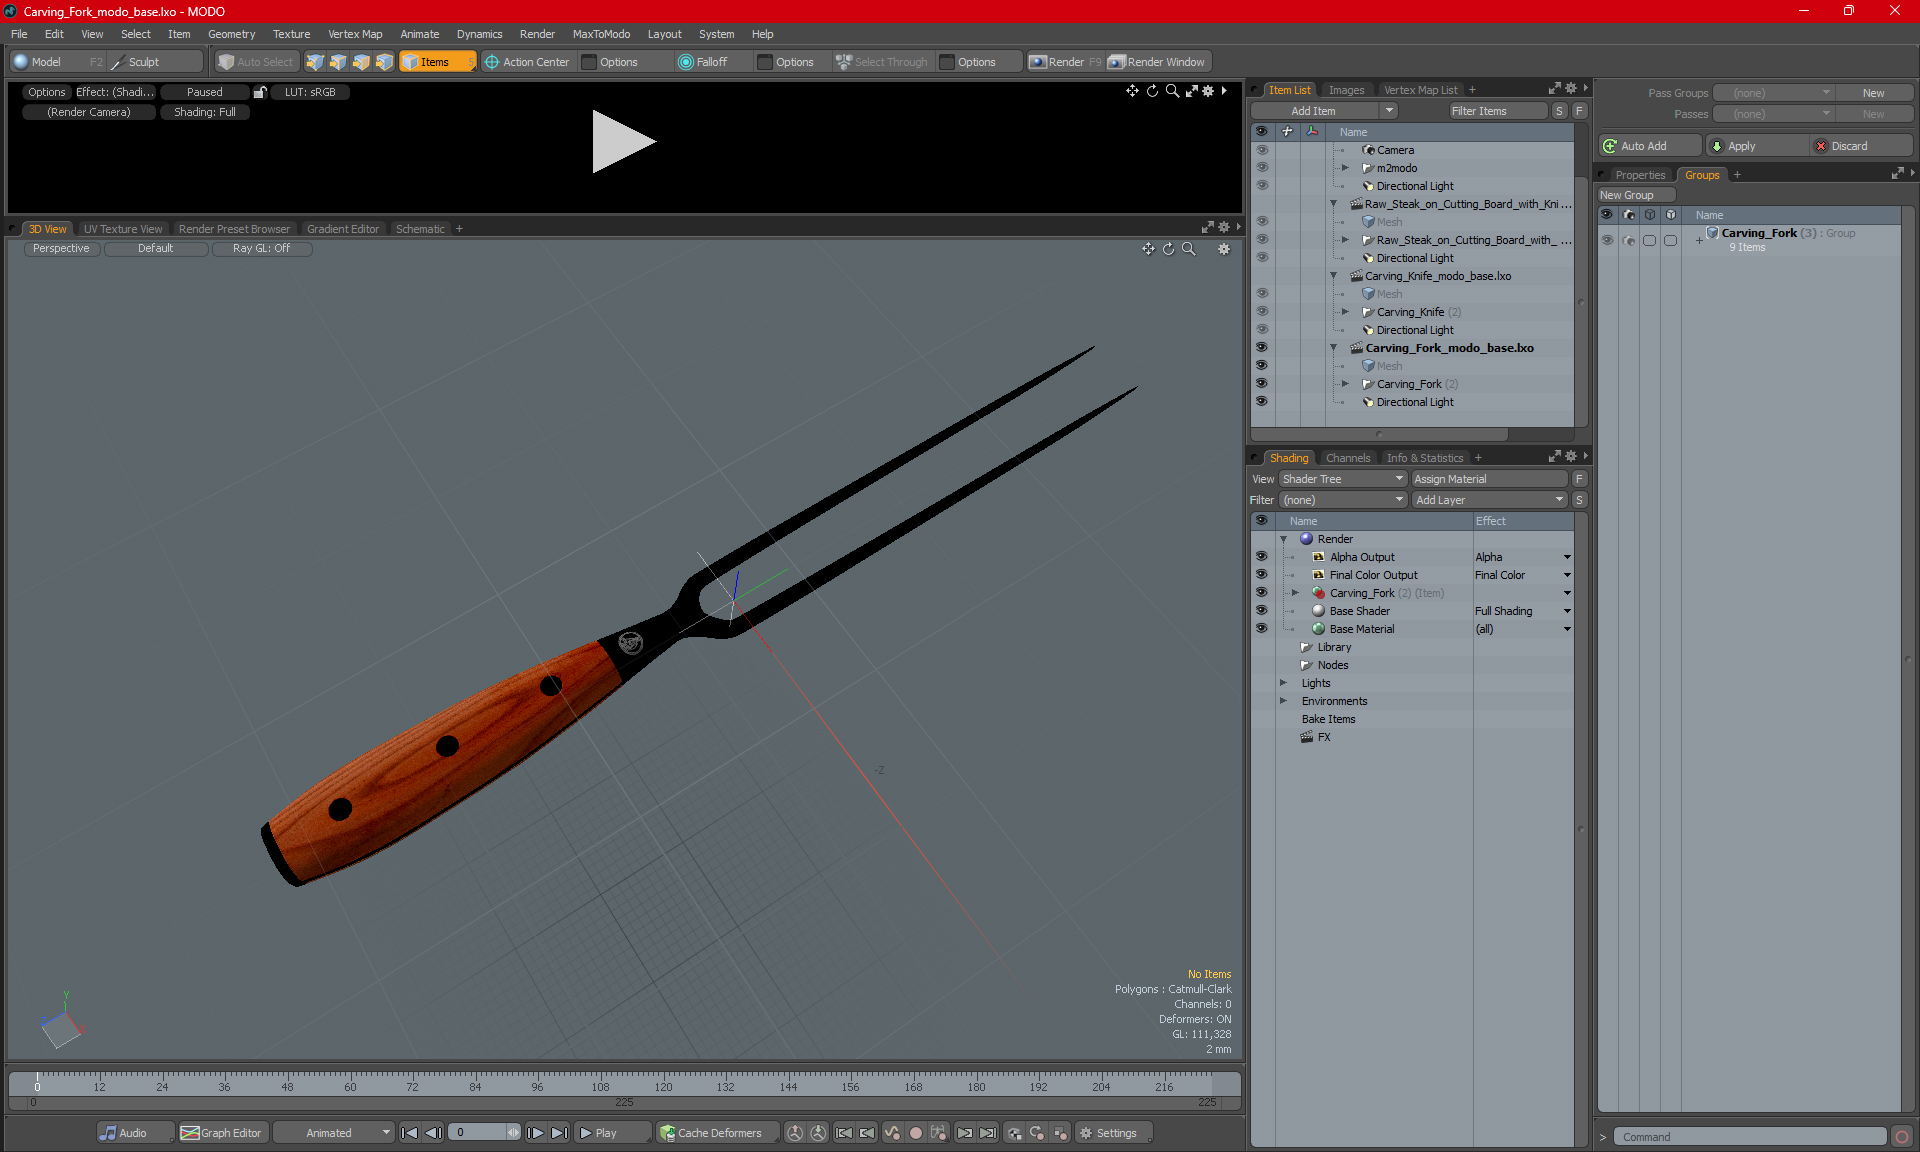Click the 3D viewport rotate view icon
Viewport: 1920px width, 1152px height.
[1168, 249]
